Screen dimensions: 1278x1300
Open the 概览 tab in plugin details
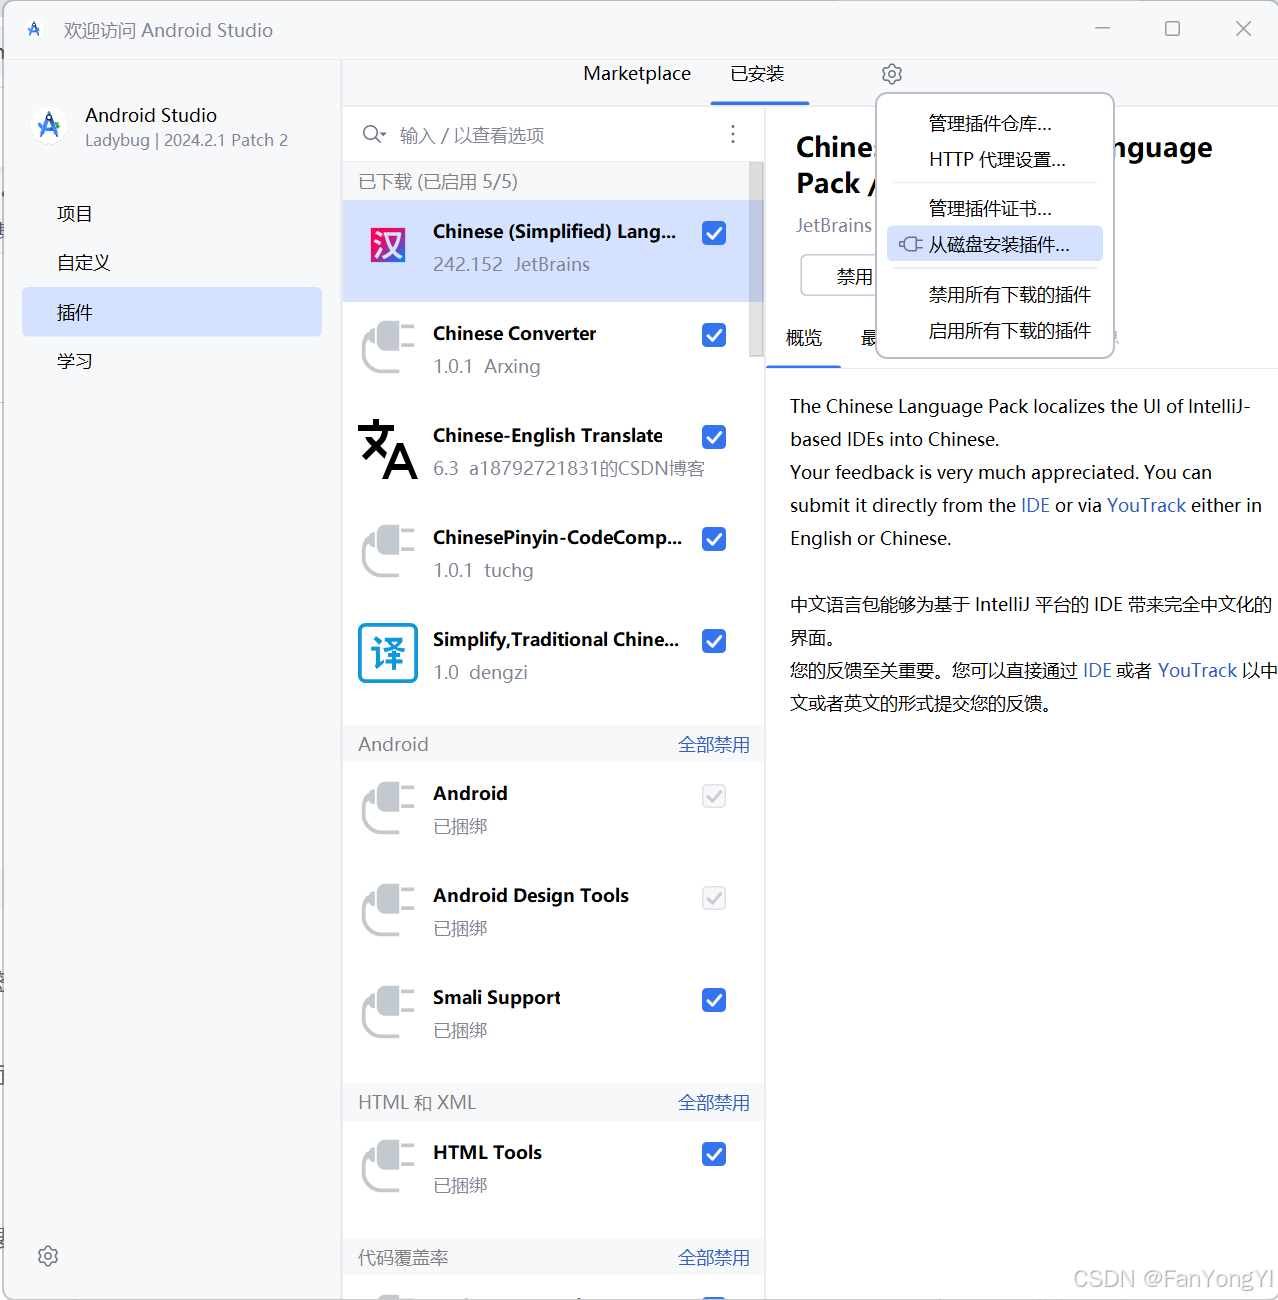[804, 338]
